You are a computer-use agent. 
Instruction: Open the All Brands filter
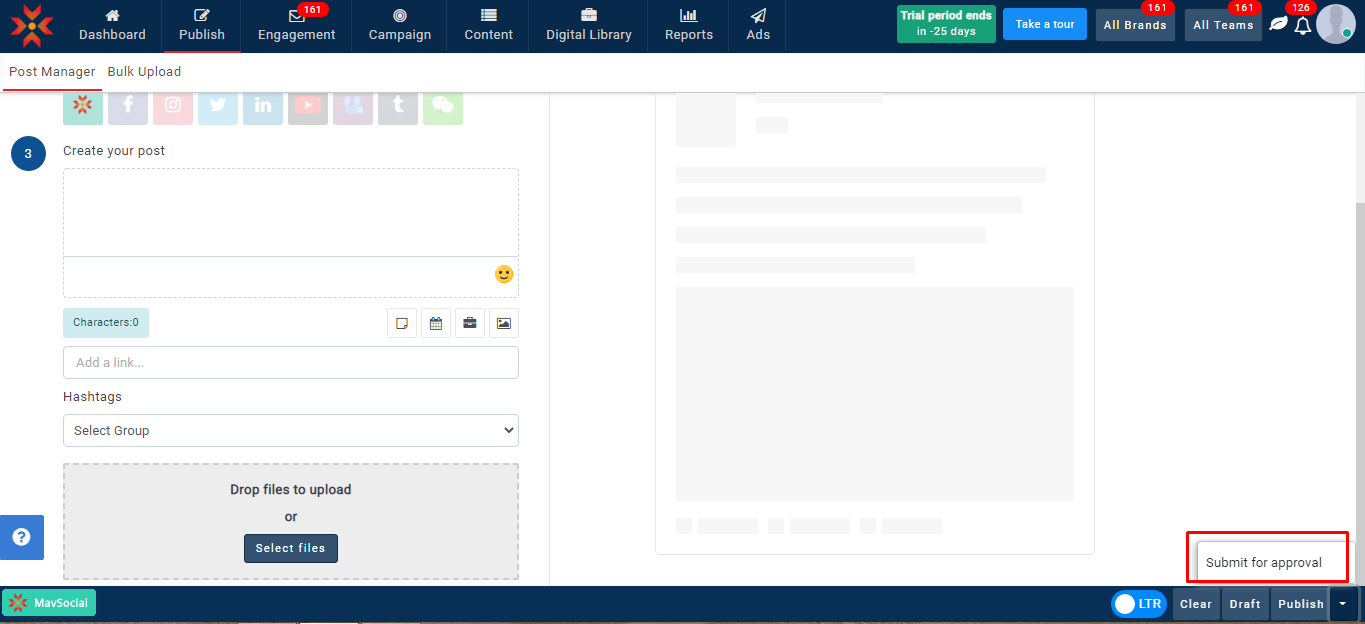coord(1135,25)
